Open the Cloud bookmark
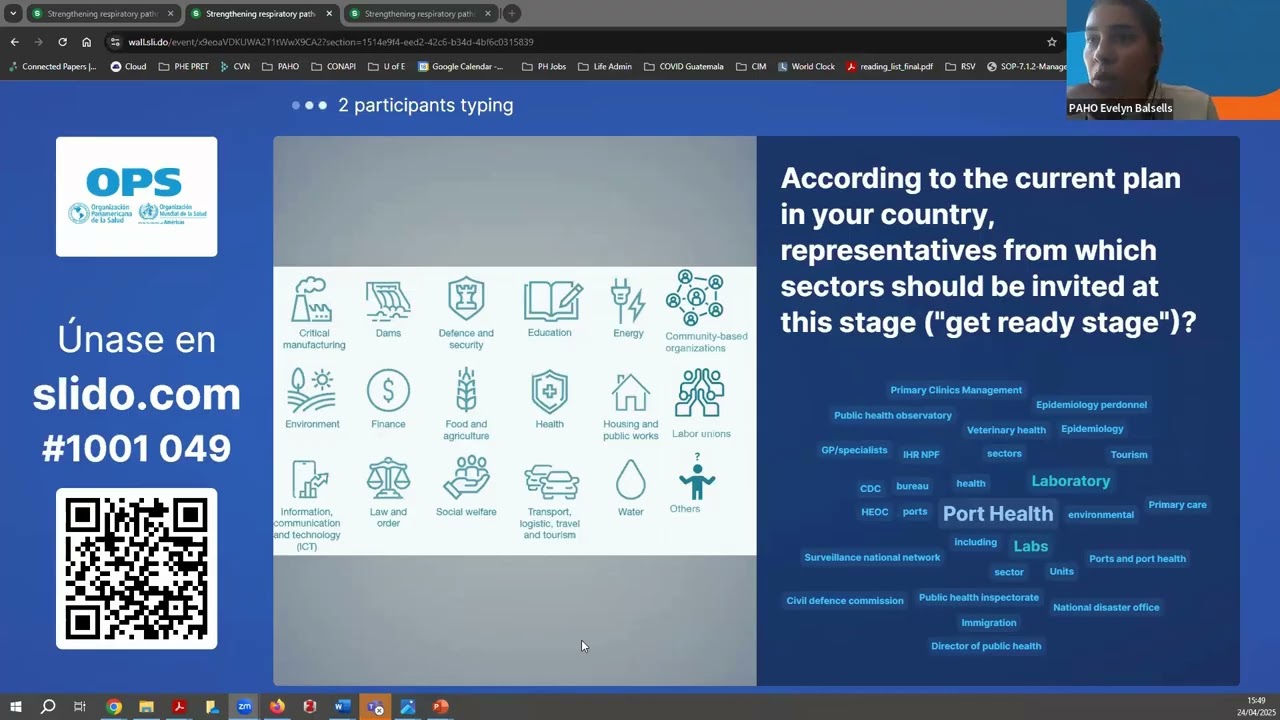This screenshot has width=1280, height=720. pyautogui.click(x=128, y=67)
